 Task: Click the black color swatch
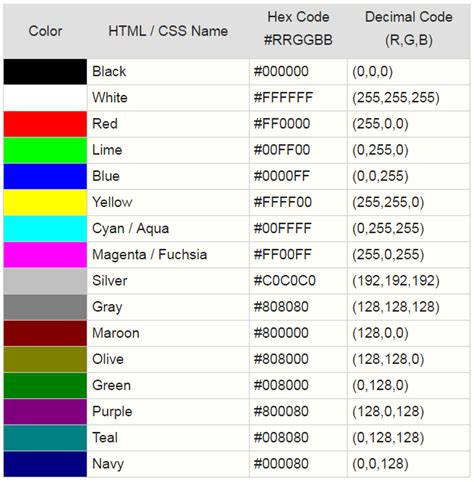click(45, 71)
